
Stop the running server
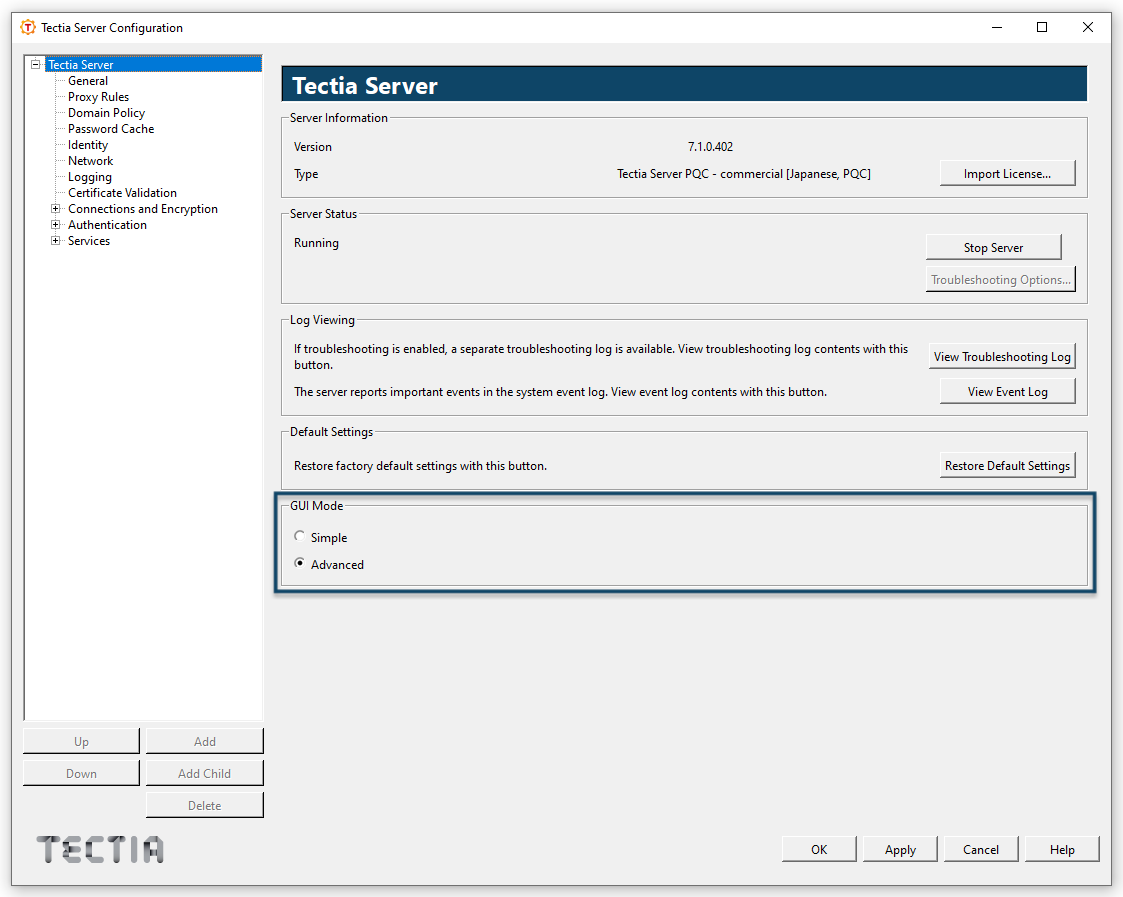point(993,247)
